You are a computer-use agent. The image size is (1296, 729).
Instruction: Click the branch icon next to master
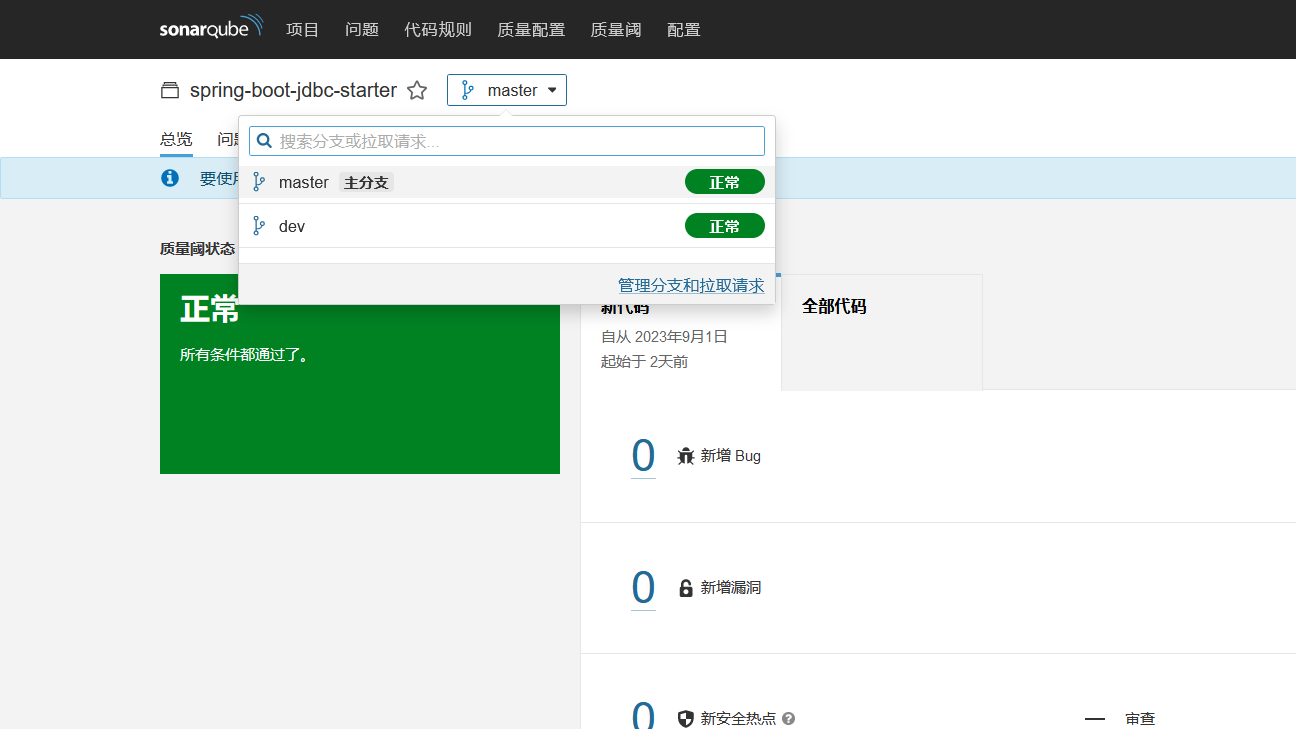tap(466, 90)
